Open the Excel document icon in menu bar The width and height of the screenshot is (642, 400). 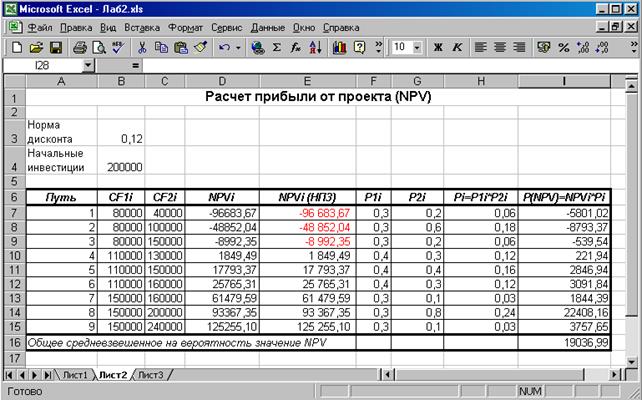click(15, 27)
